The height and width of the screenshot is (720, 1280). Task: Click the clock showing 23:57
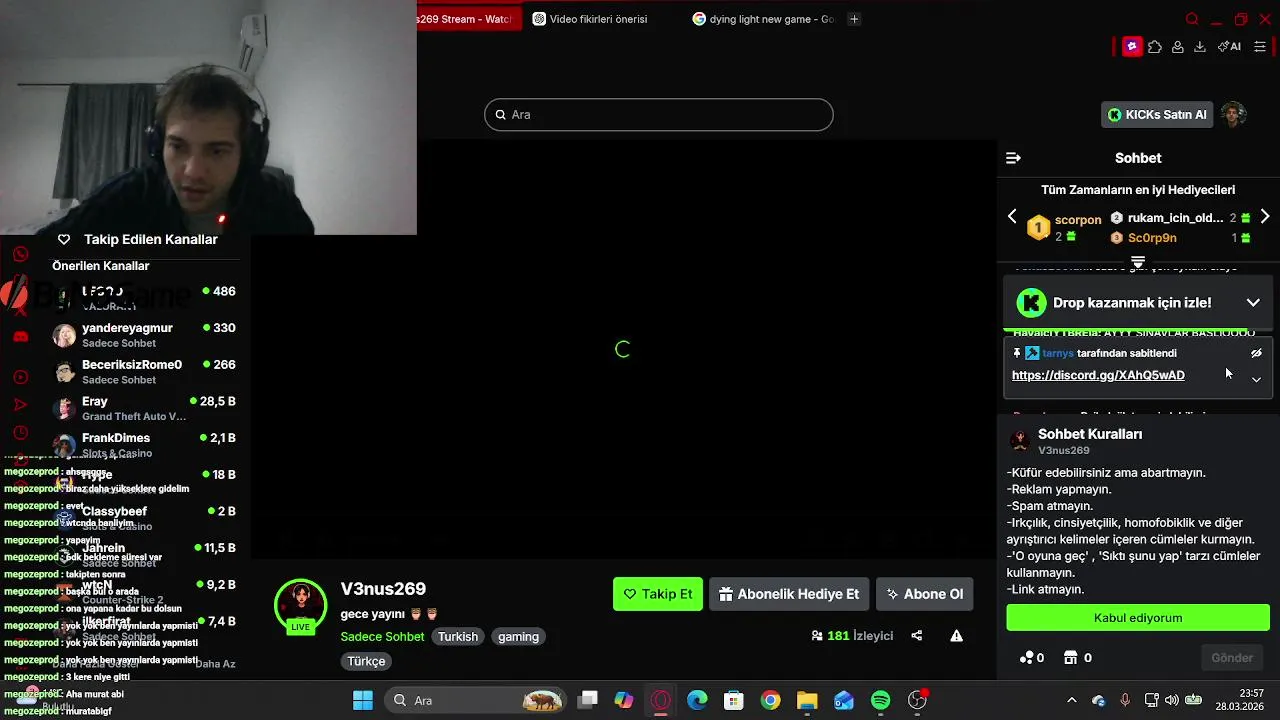click(1251, 693)
